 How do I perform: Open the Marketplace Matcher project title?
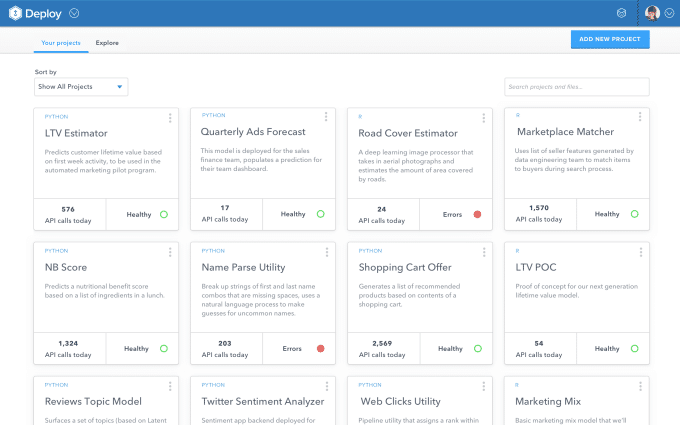click(x=565, y=132)
